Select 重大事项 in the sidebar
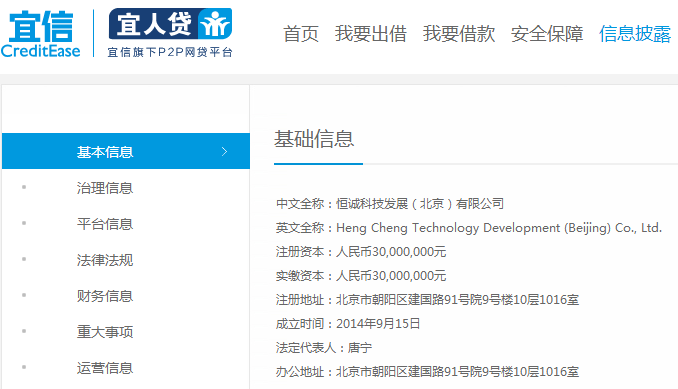 click(x=105, y=332)
